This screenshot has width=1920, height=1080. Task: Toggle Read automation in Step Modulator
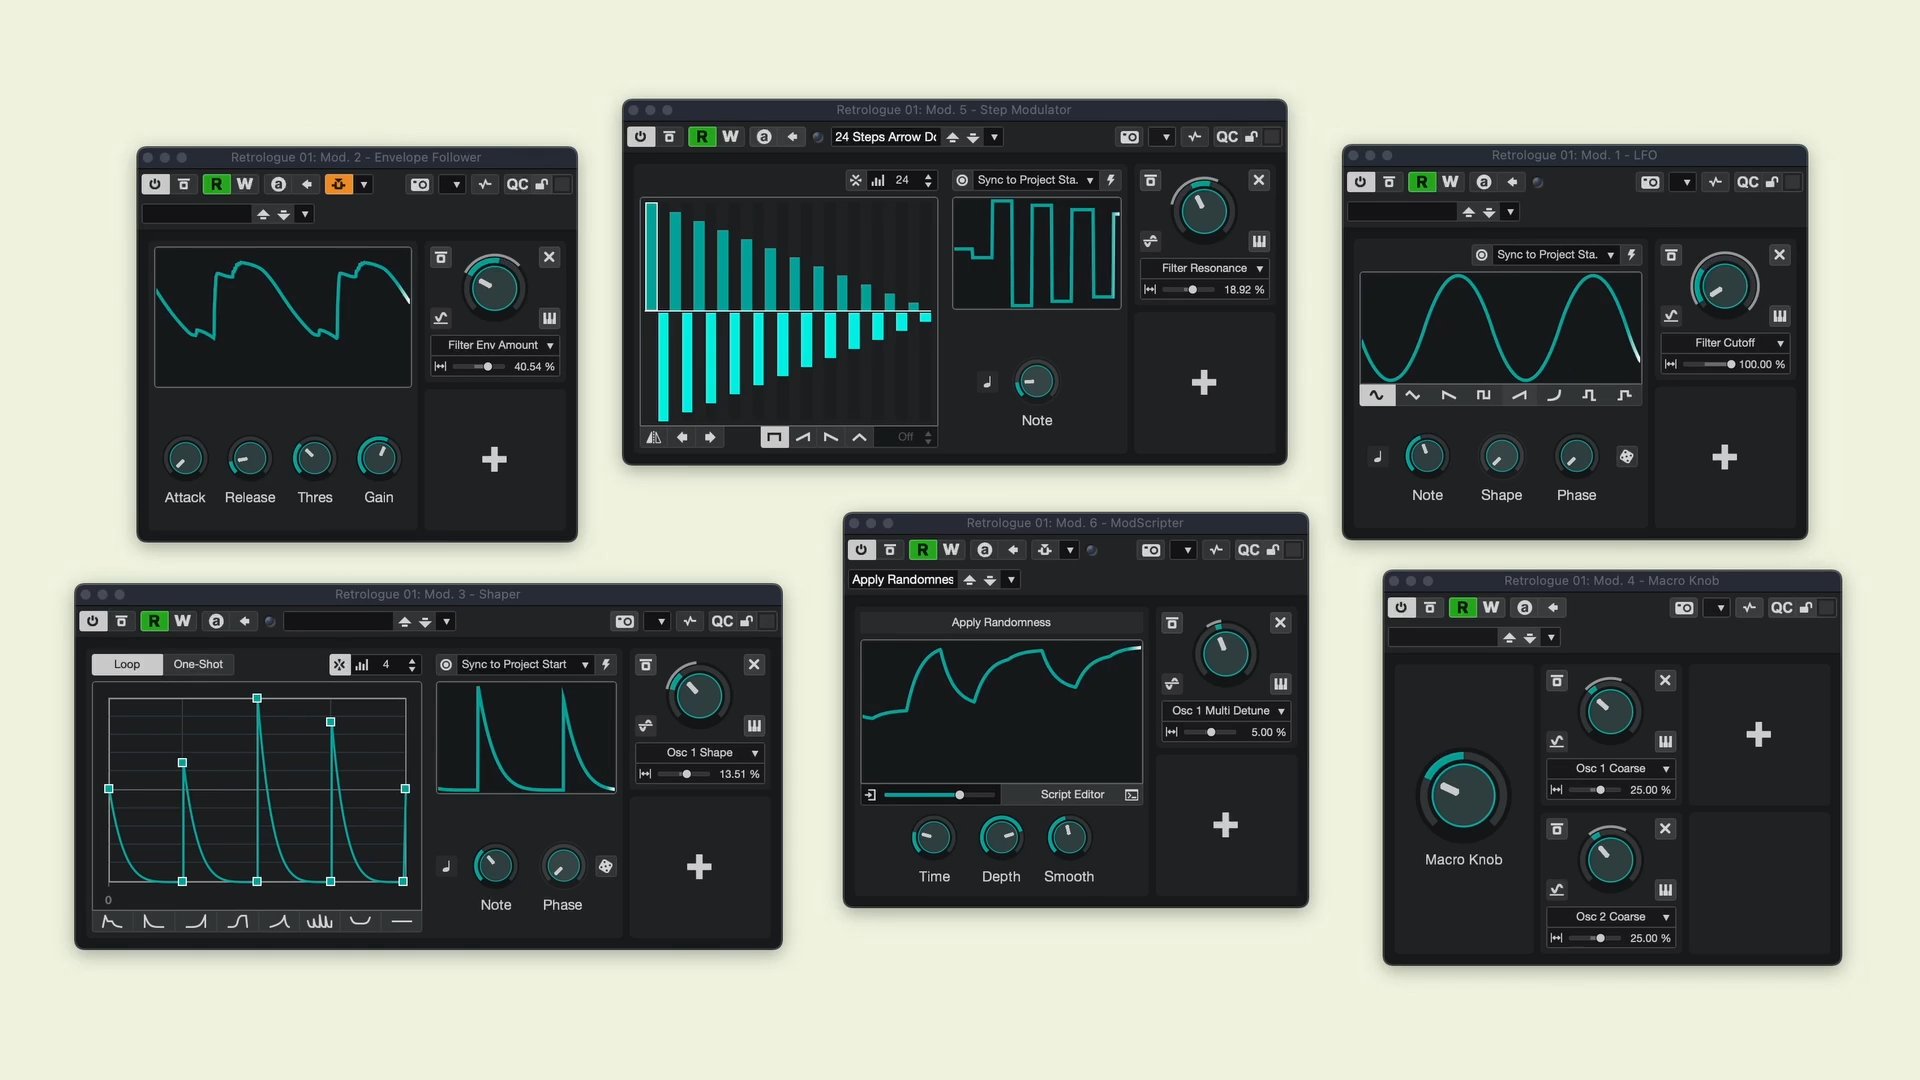coord(702,137)
